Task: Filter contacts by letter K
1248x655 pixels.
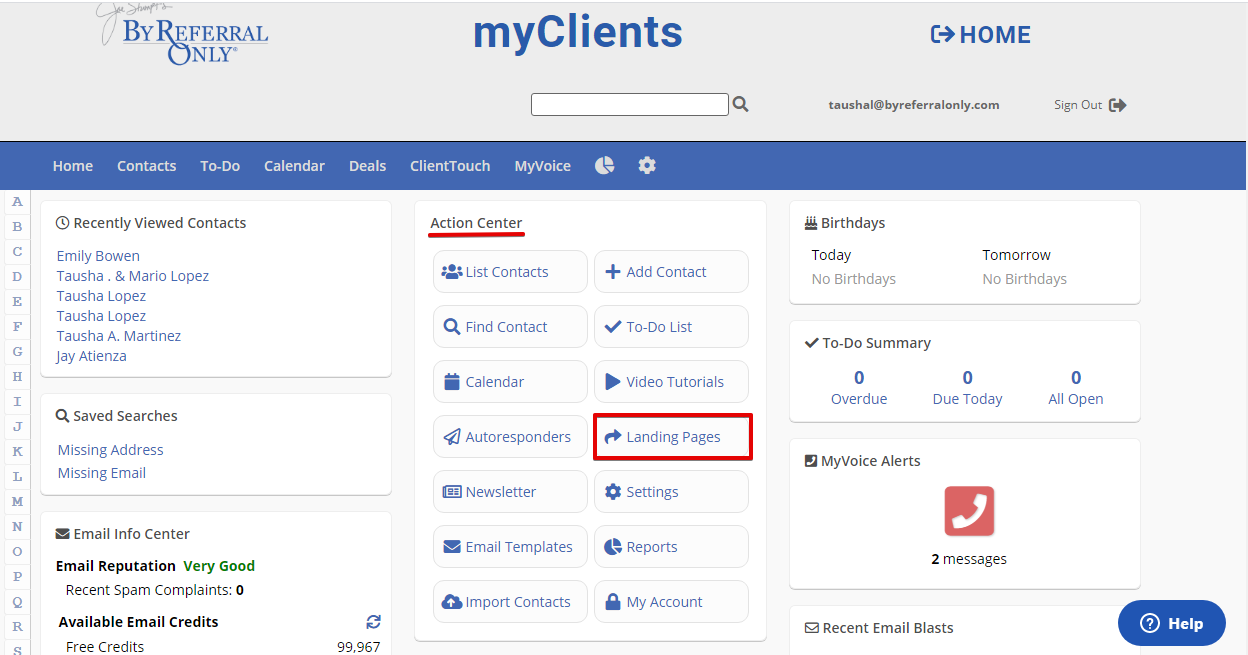Action: click(17, 452)
